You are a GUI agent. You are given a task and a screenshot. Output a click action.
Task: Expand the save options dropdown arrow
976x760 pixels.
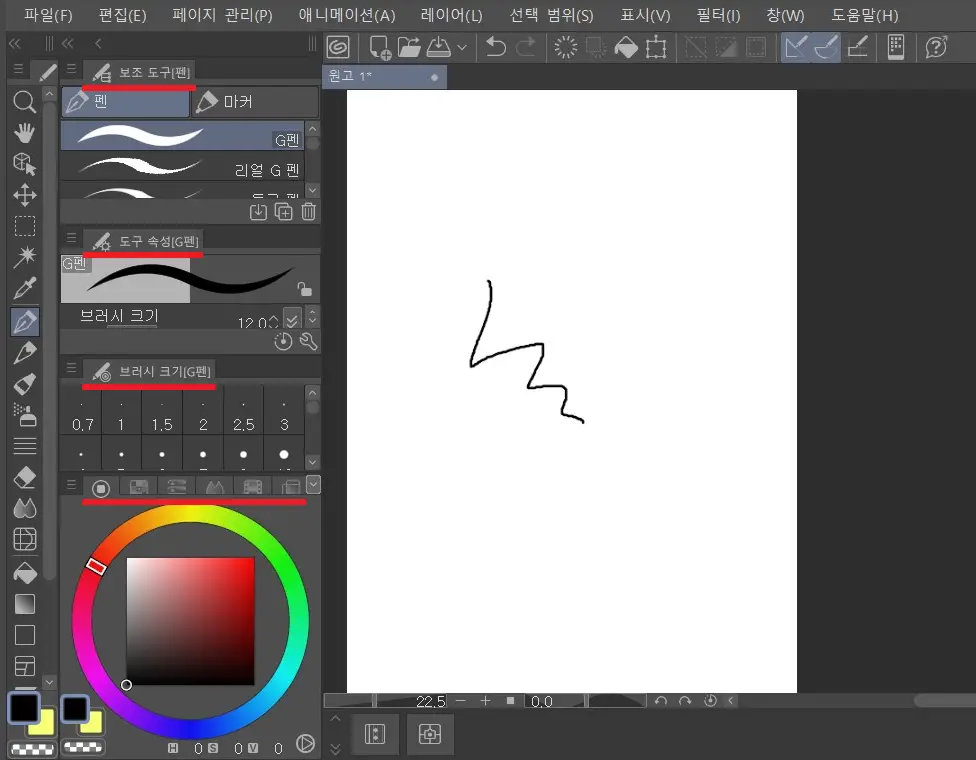(462, 47)
